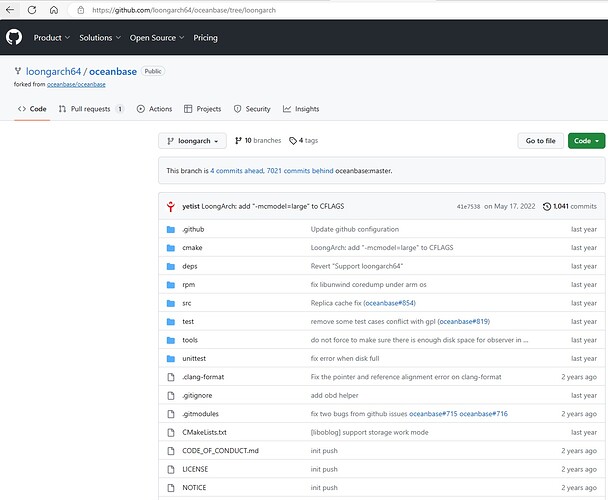Click the .gitignore file icon
608x500 pixels.
pos(171,395)
